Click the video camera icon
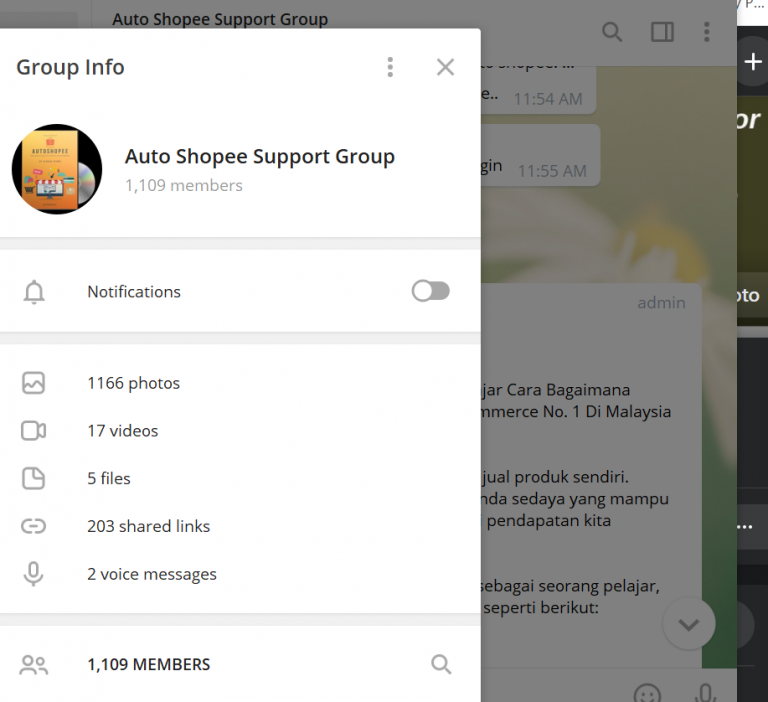This screenshot has height=702, width=768. click(x=33, y=431)
